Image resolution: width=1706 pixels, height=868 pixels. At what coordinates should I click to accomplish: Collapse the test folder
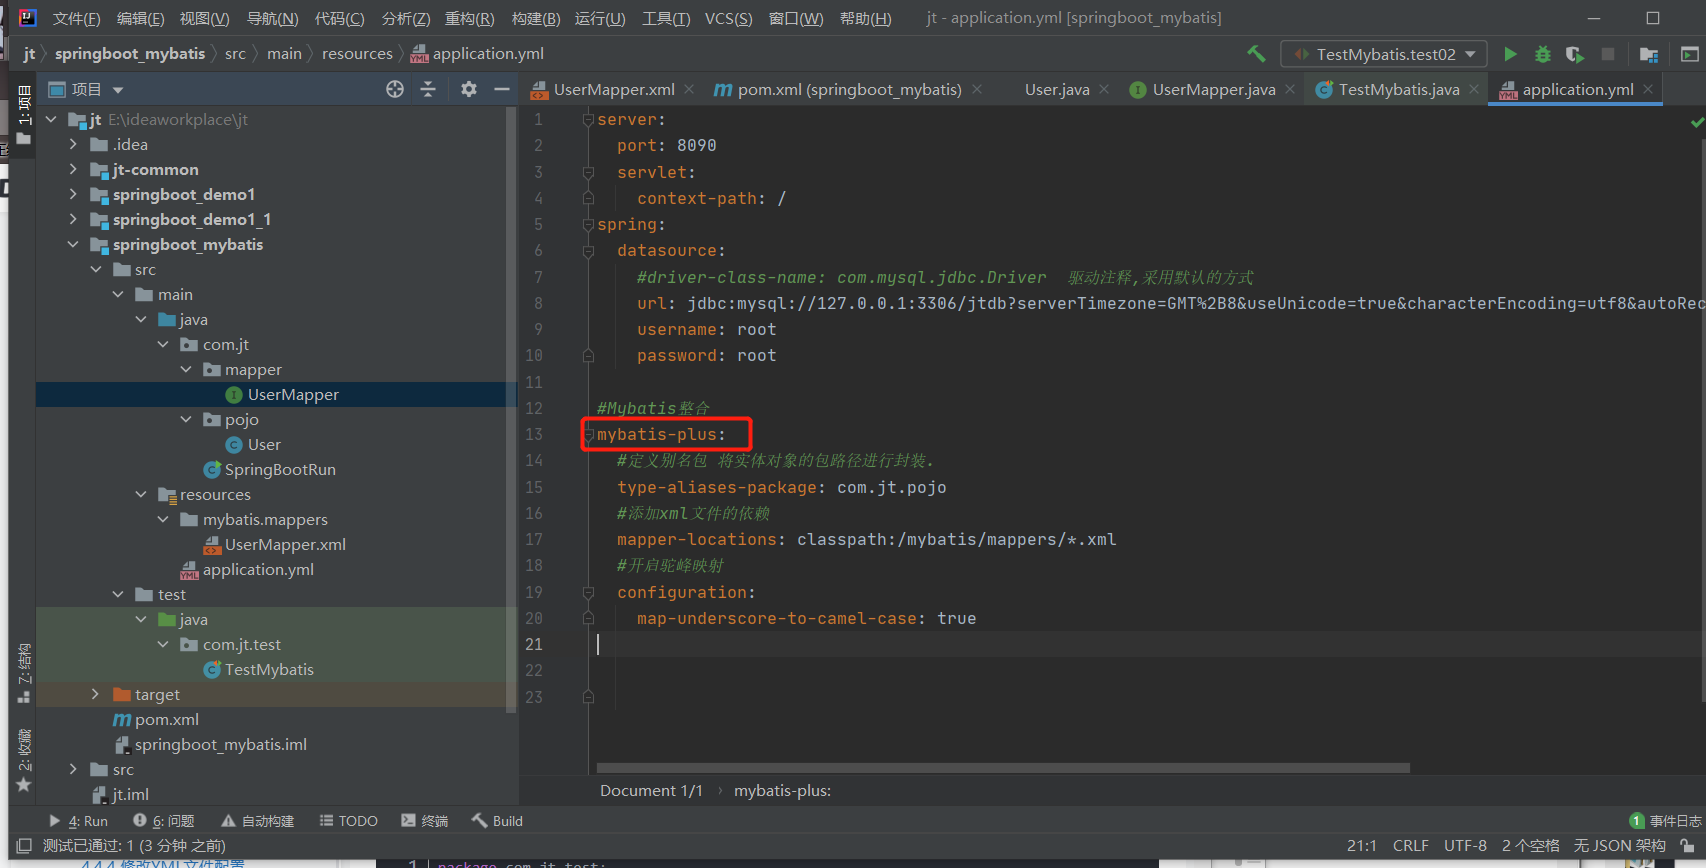click(x=118, y=594)
